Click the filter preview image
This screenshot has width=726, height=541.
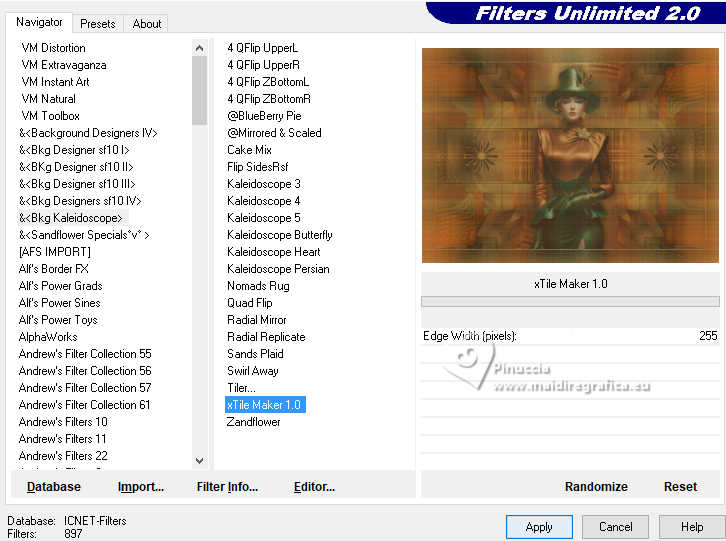pyautogui.click(x=570, y=155)
